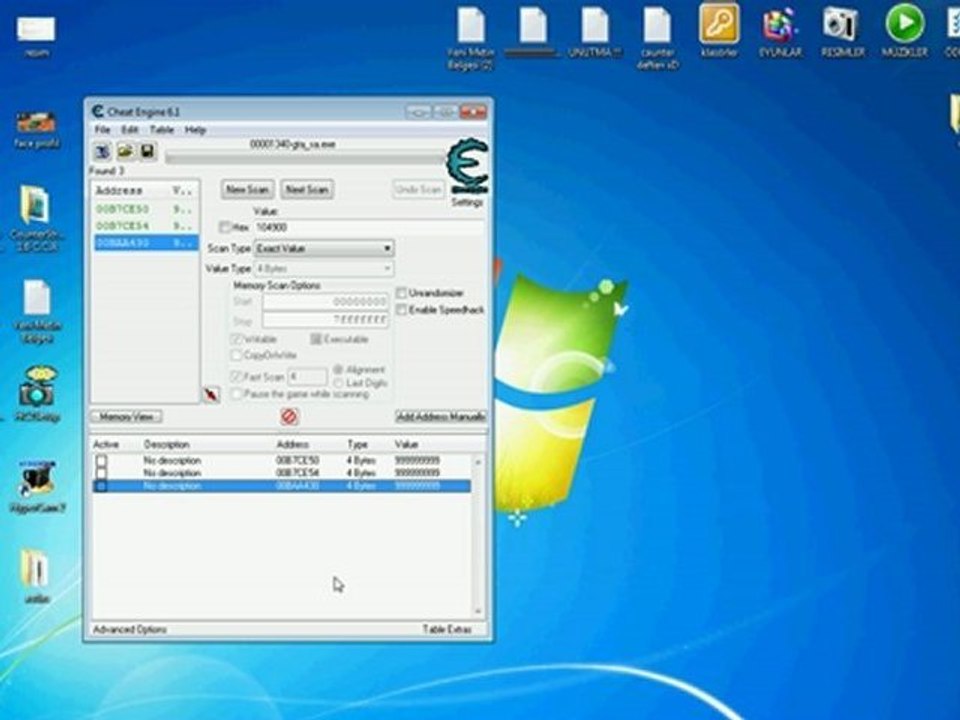
Task: Select the face profil desktop icon
Action: tap(37, 130)
